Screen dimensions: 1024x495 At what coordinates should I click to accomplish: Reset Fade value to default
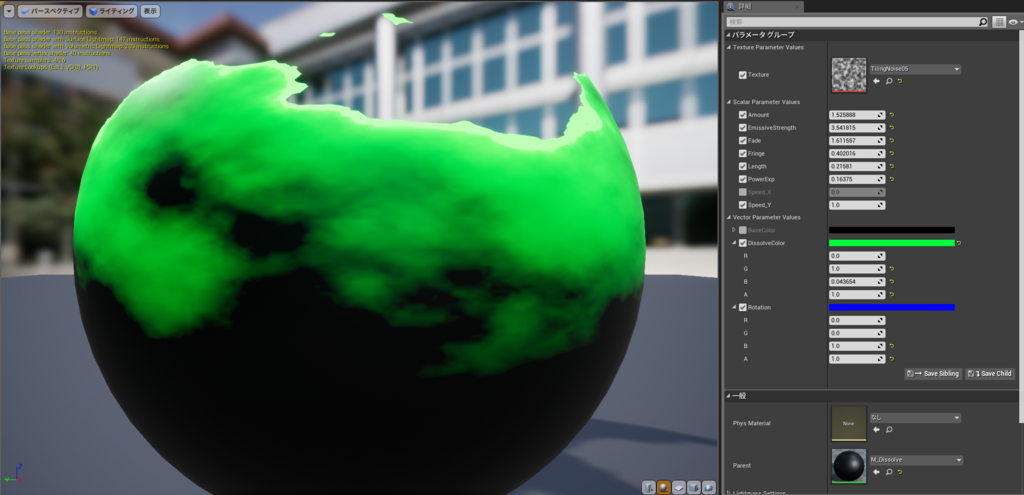pos(891,140)
